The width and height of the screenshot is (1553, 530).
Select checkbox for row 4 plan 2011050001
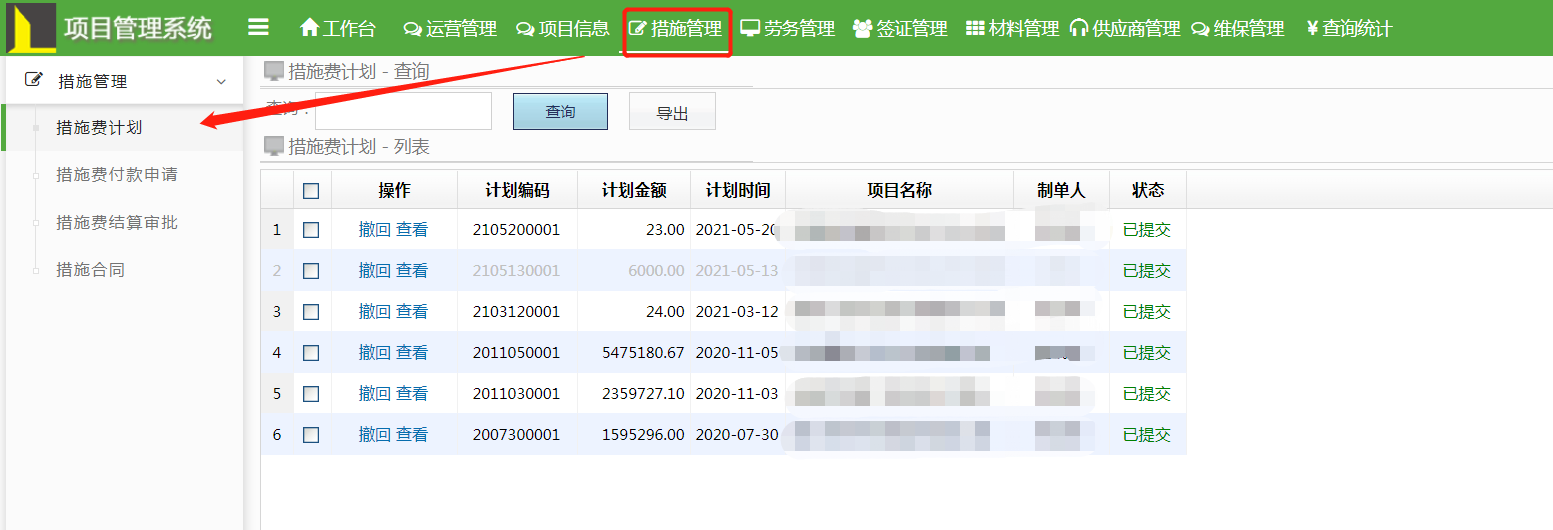311,353
